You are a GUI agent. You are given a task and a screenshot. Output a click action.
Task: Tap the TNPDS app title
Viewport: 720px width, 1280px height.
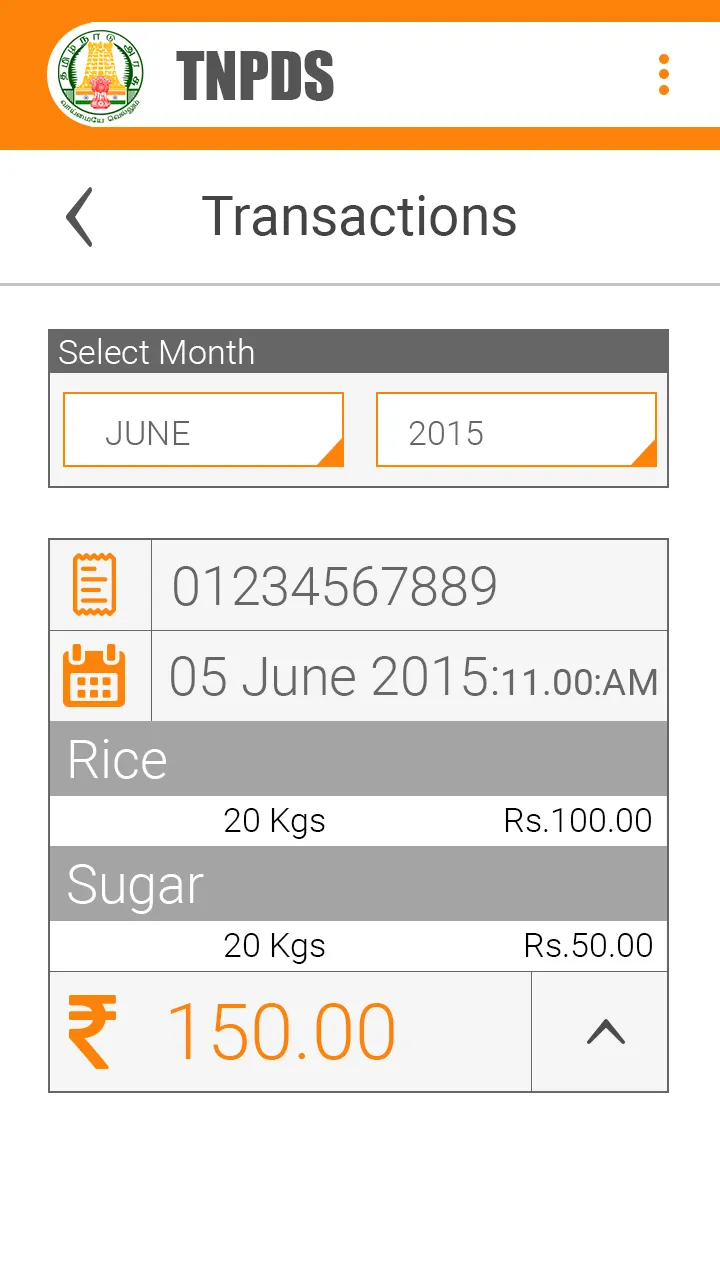(x=255, y=76)
